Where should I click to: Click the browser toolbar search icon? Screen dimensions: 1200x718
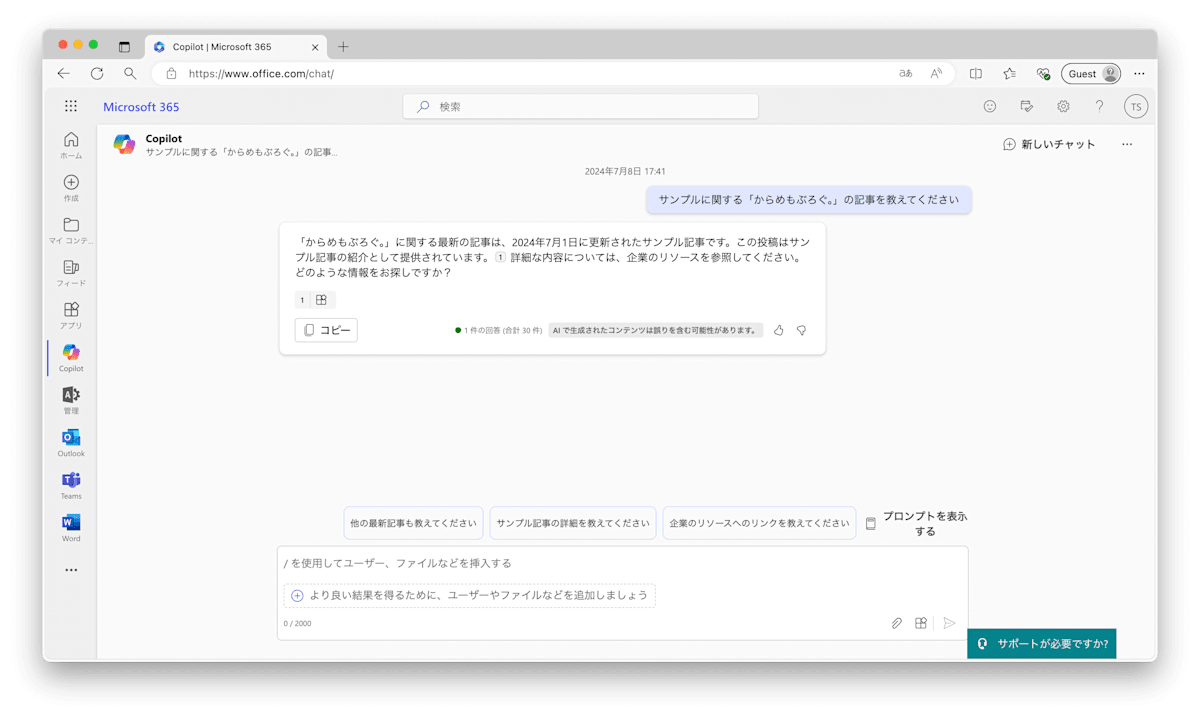point(130,74)
